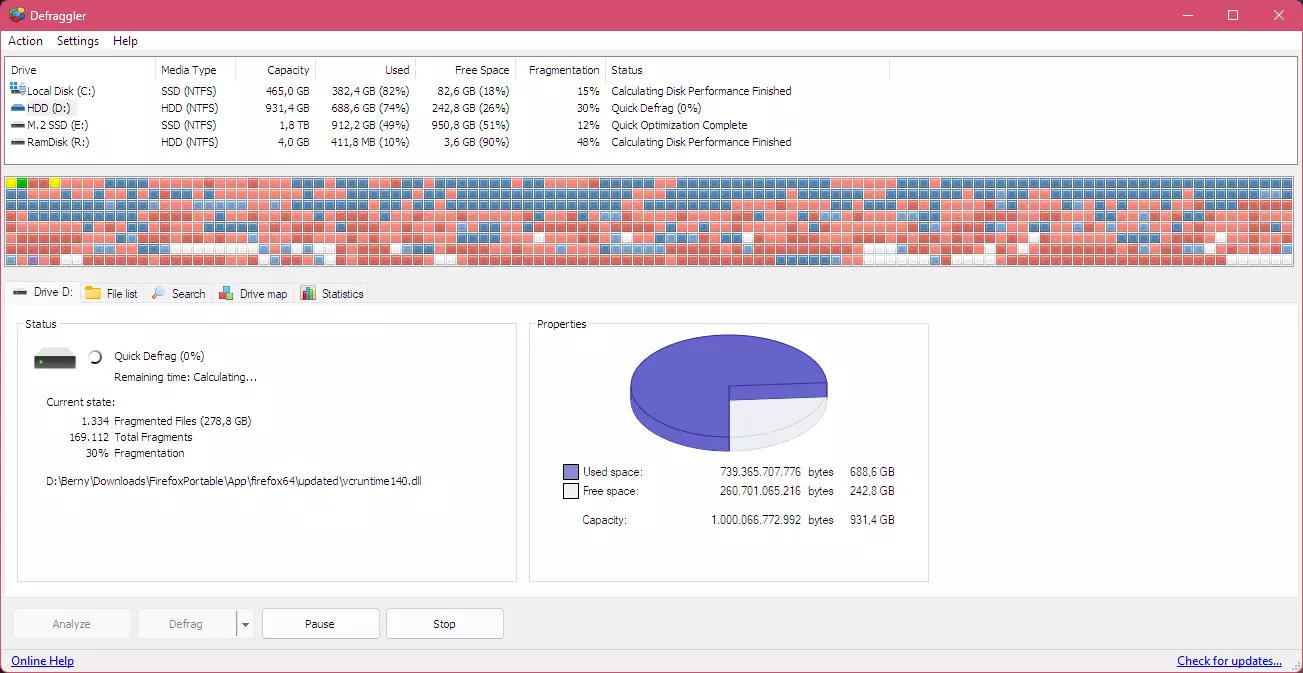Open the Settings menu
This screenshot has height=673, width=1303.
(x=78, y=41)
